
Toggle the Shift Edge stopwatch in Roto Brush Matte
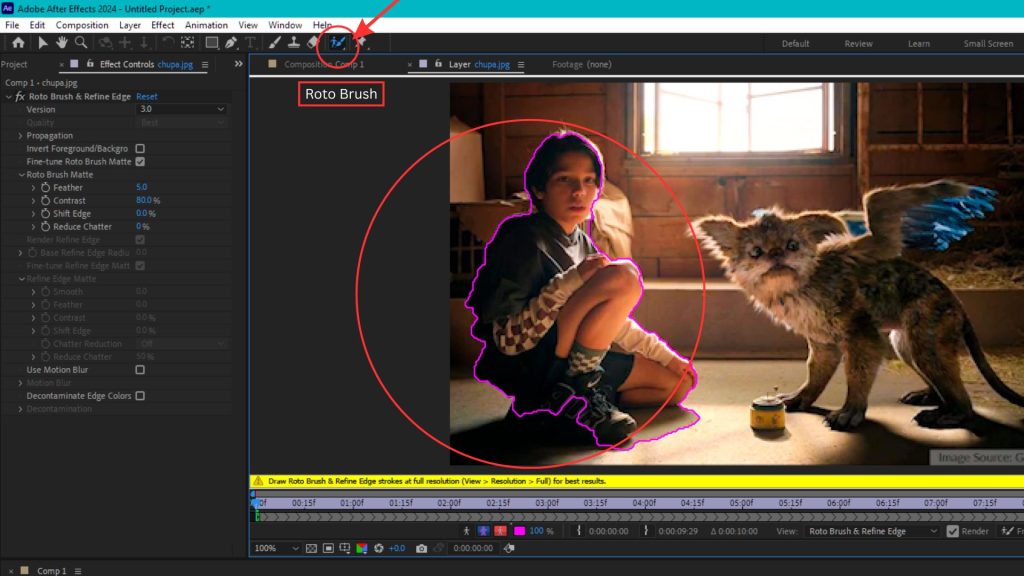tap(46, 214)
